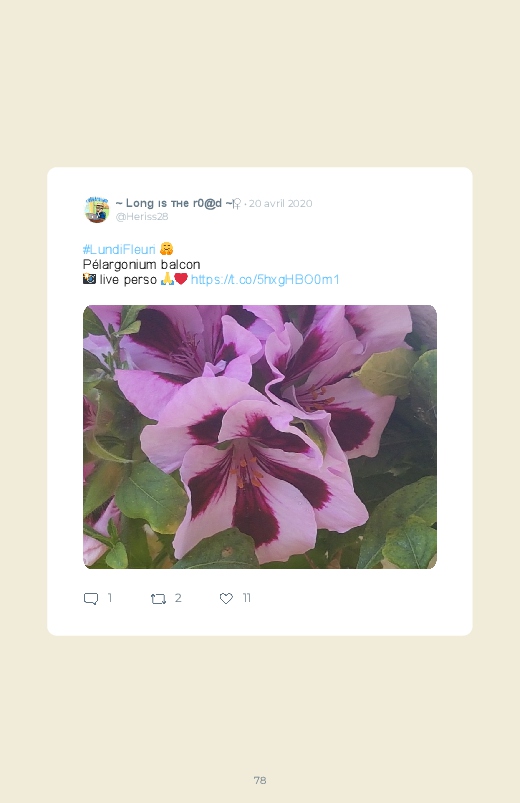520x803 pixels.
Task: Click the retweet count 2
Action: point(178,598)
